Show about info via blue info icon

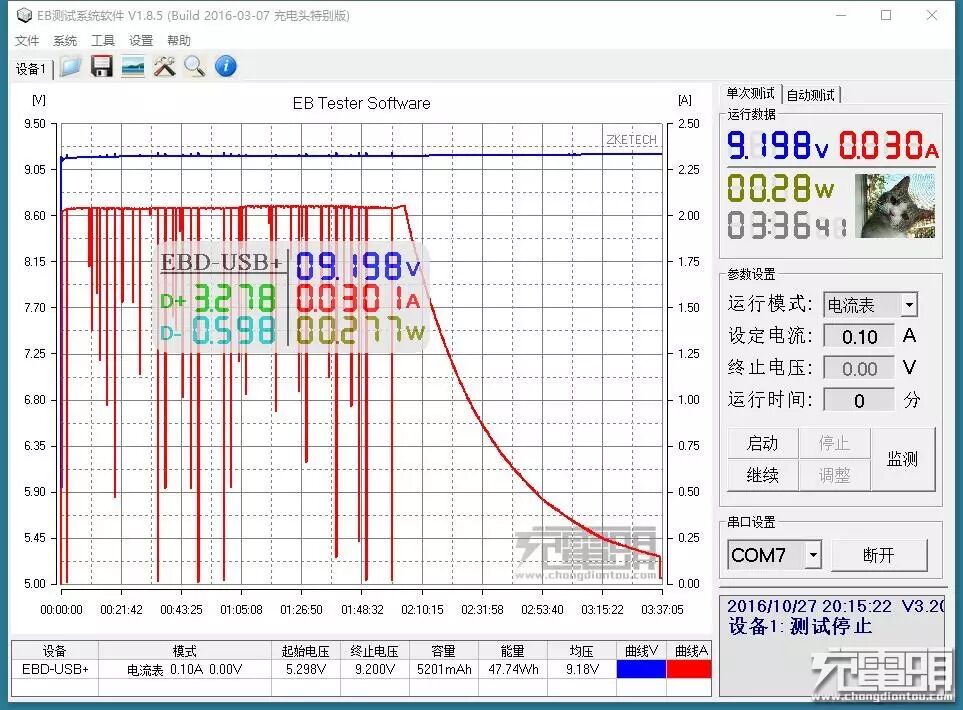point(226,66)
